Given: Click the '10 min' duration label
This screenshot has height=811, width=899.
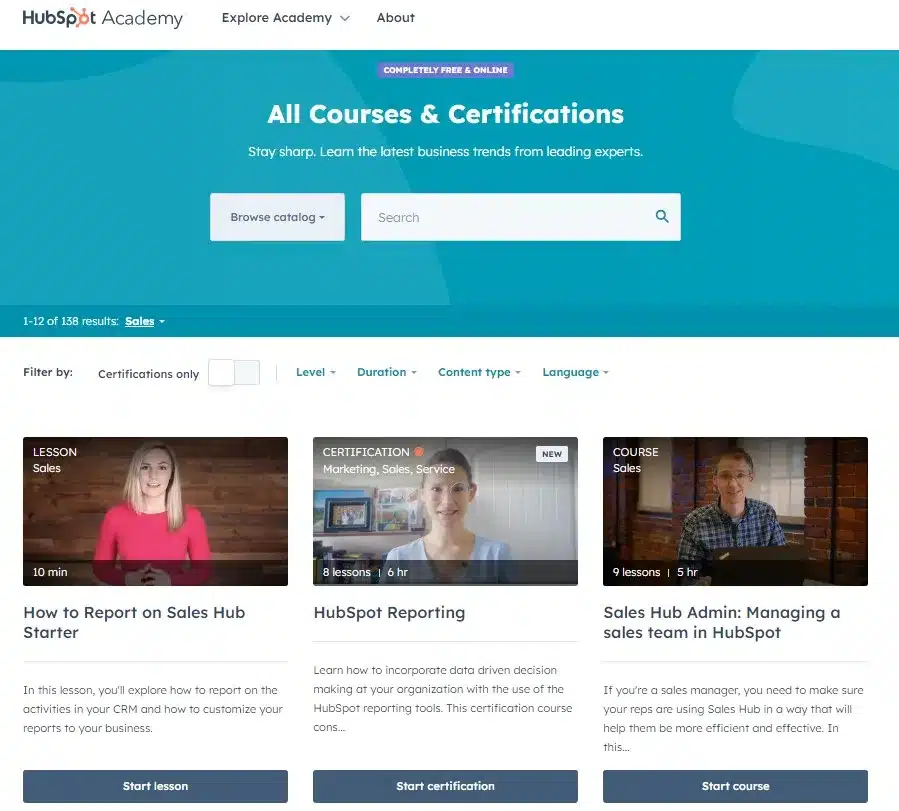Looking at the screenshot, I should (x=50, y=572).
